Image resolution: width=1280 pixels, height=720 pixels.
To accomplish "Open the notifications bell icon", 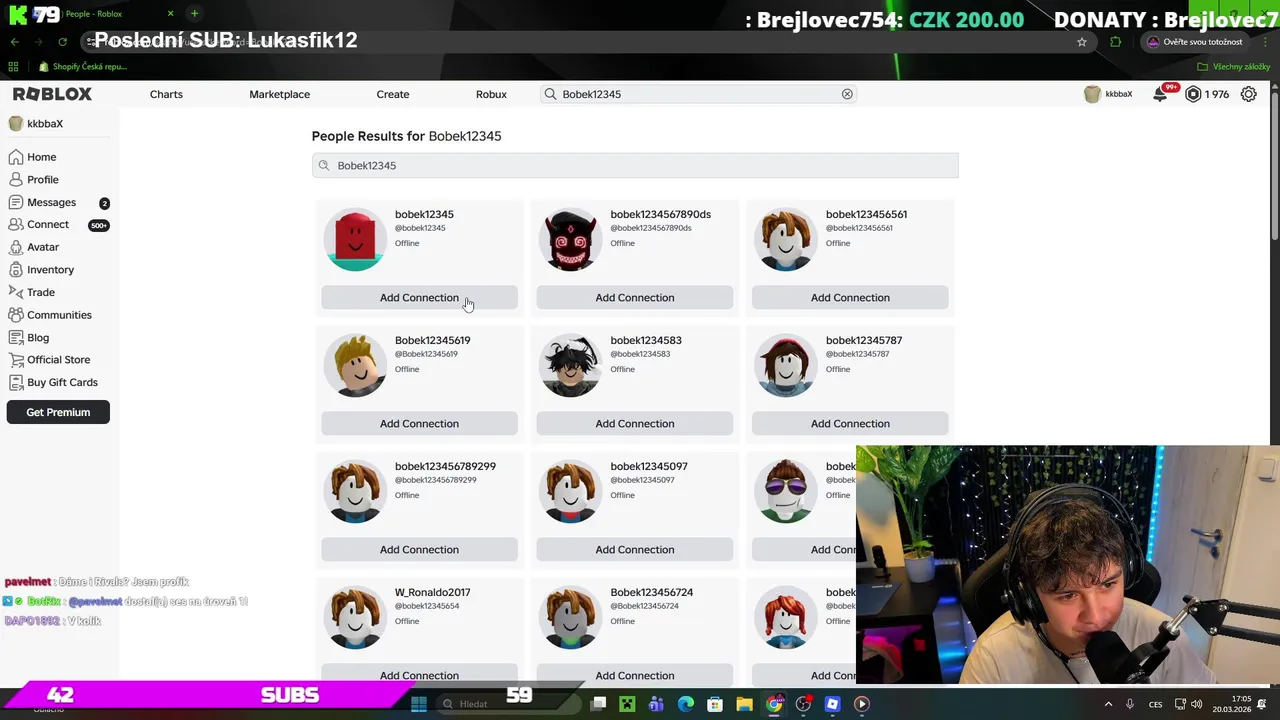I will [1160, 94].
